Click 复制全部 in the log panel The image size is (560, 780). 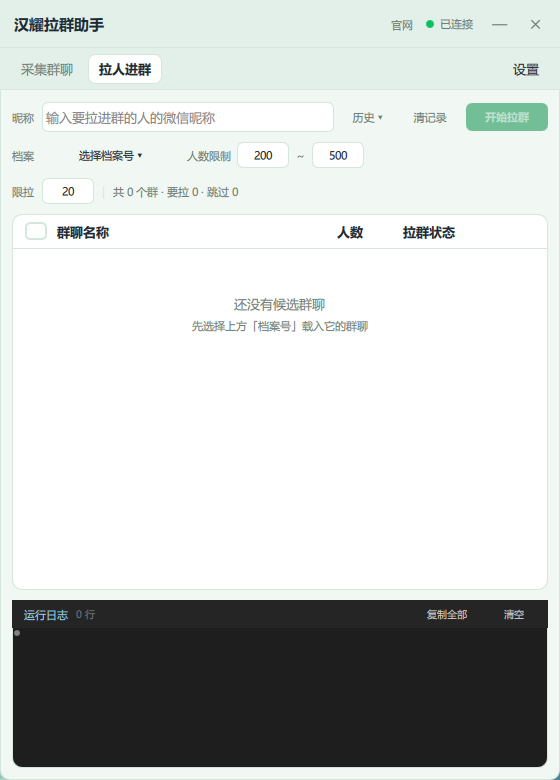pyautogui.click(x=447, y=615)
